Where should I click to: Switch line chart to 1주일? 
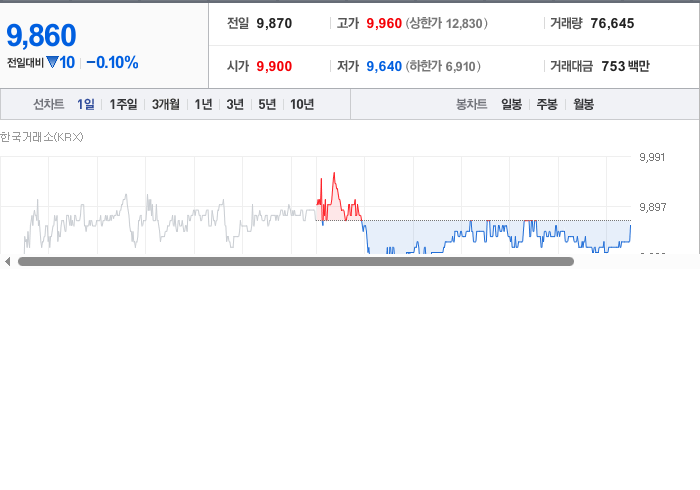[x=123, y=104]
